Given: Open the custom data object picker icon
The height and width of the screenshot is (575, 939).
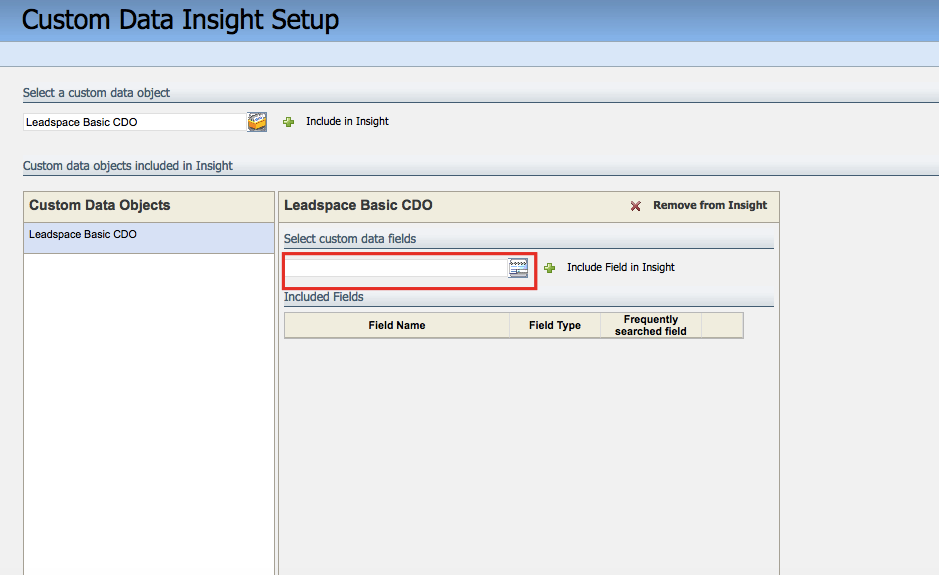Looking at the screenshot, I should coord(257,122).
